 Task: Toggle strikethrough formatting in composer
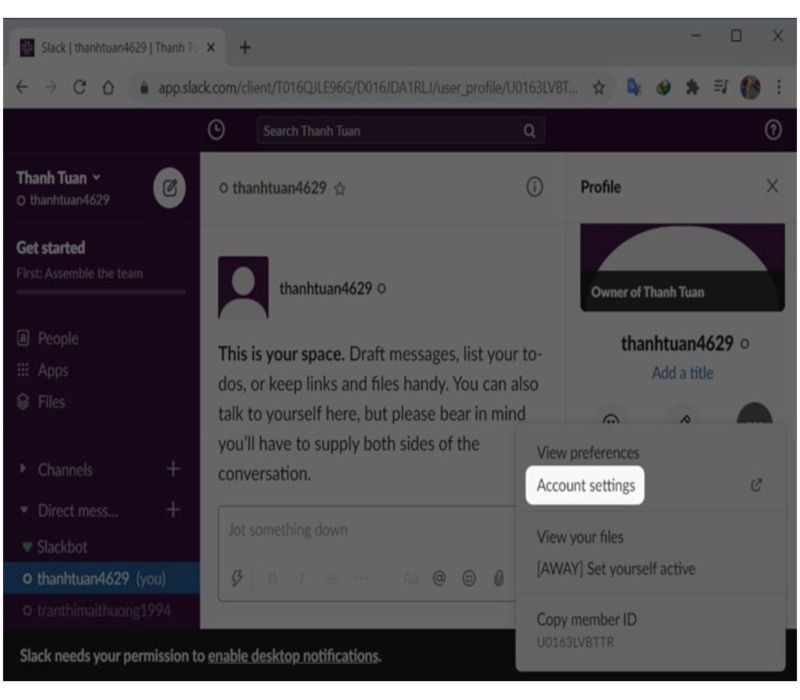click(331, 579)
